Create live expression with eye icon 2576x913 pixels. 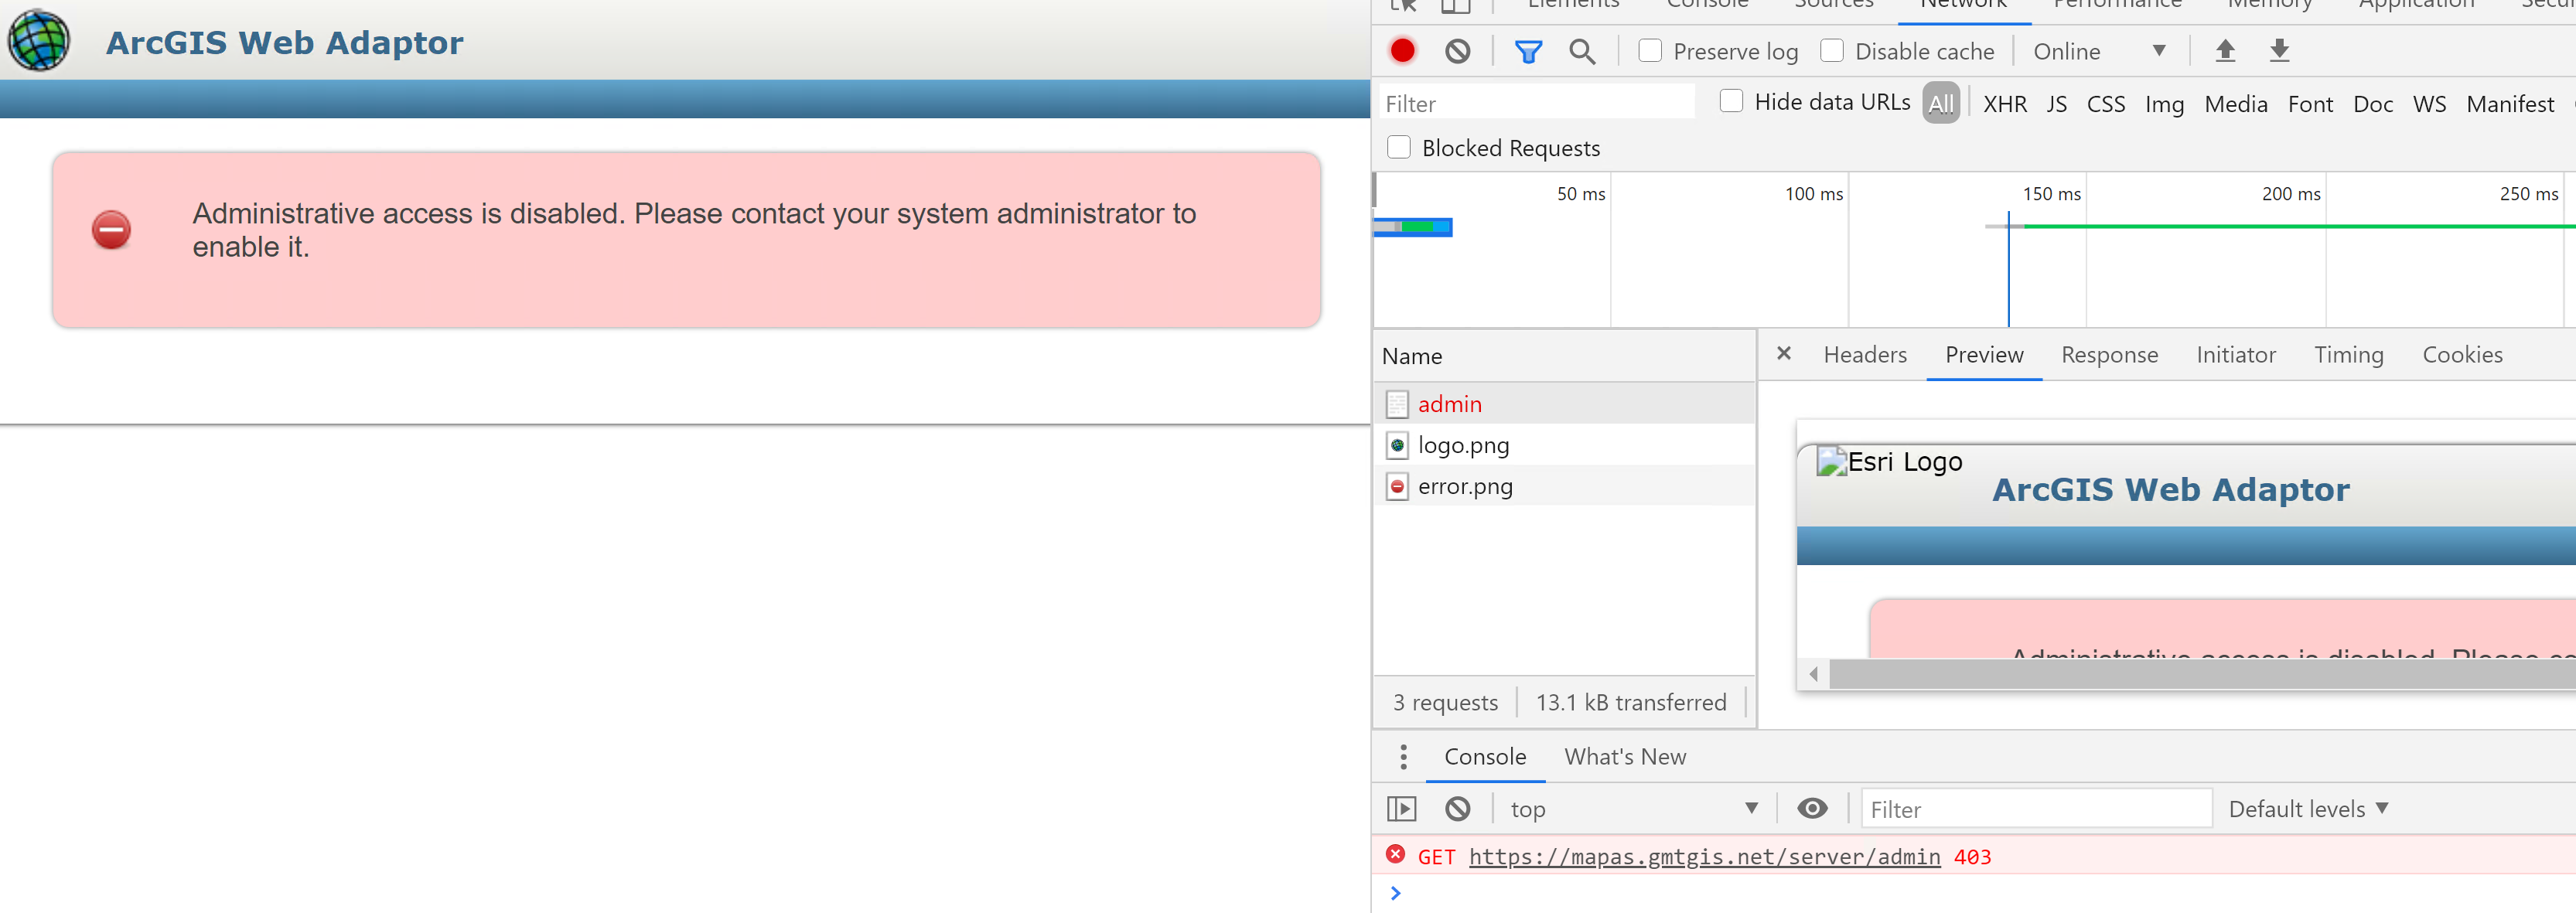(x=1811, y=808)
